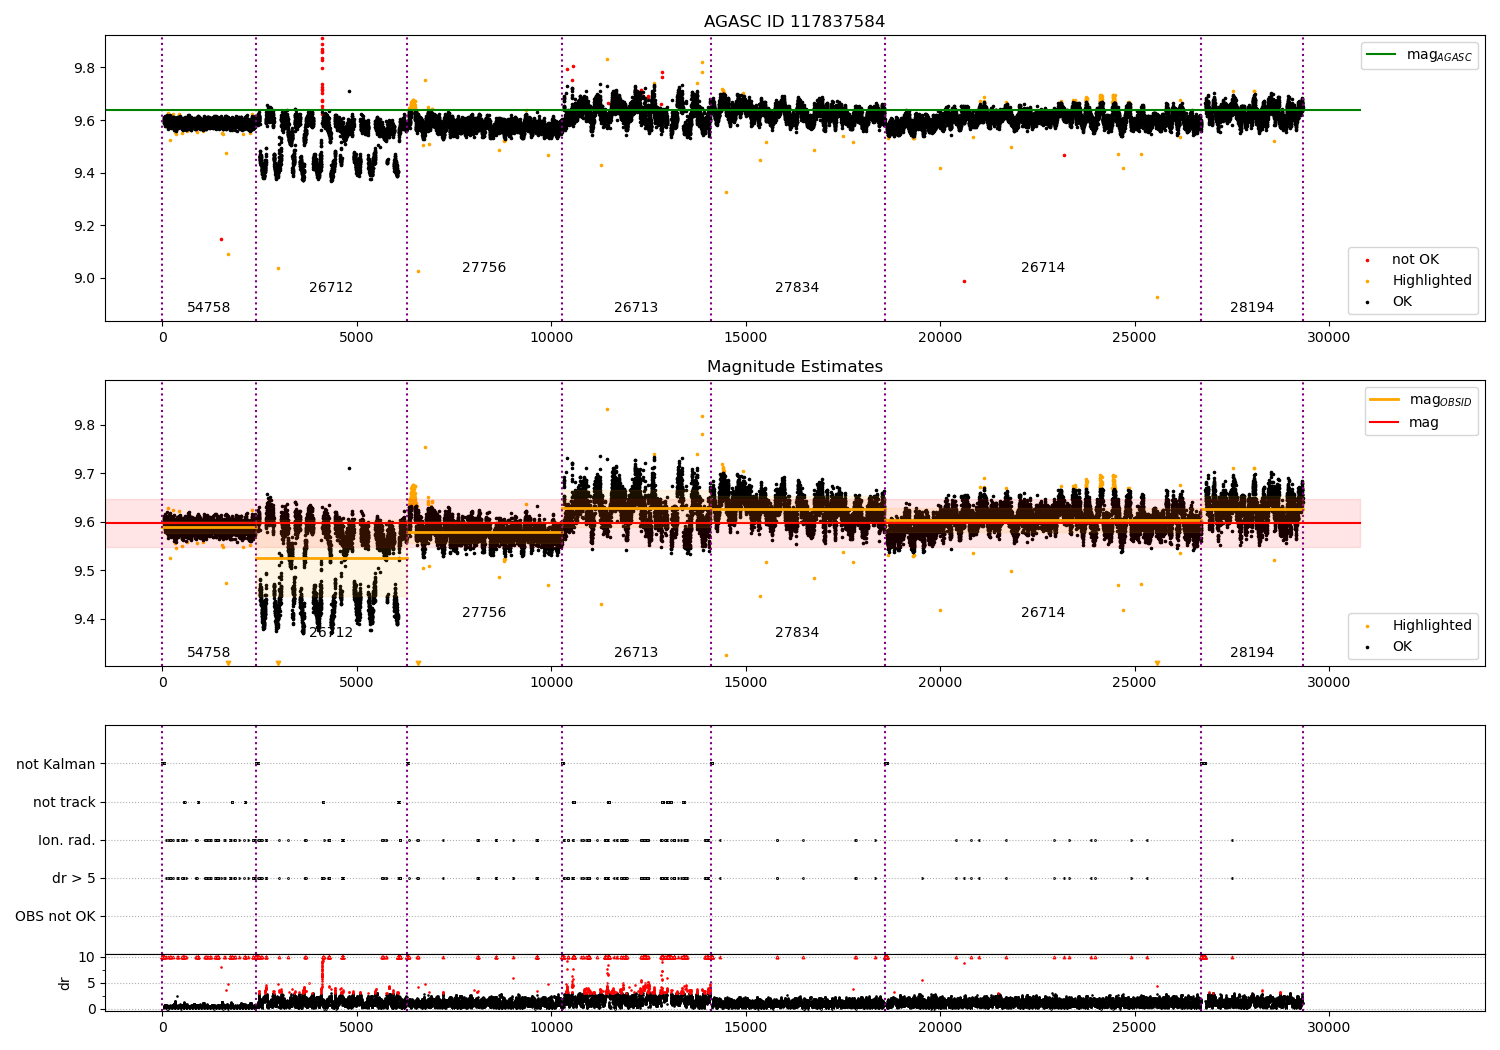The height and width of the screenshot is (1050, 1500).
Task: Click x-axis tick 25000 in the bottom plot
Action: (1135, 1028)
